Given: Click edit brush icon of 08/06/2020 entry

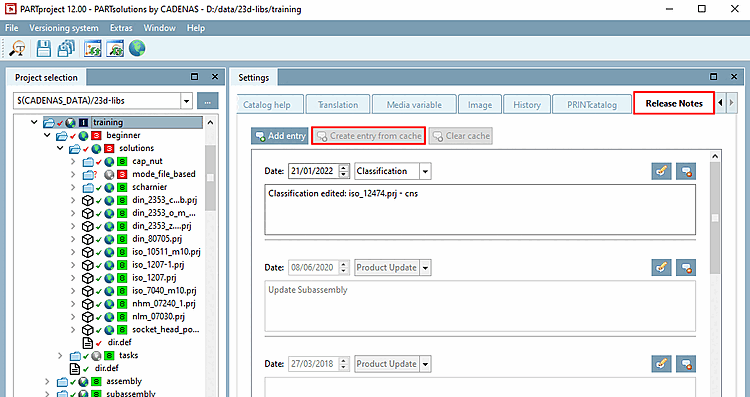Looking at the screenshot, I should coord(662,267).
